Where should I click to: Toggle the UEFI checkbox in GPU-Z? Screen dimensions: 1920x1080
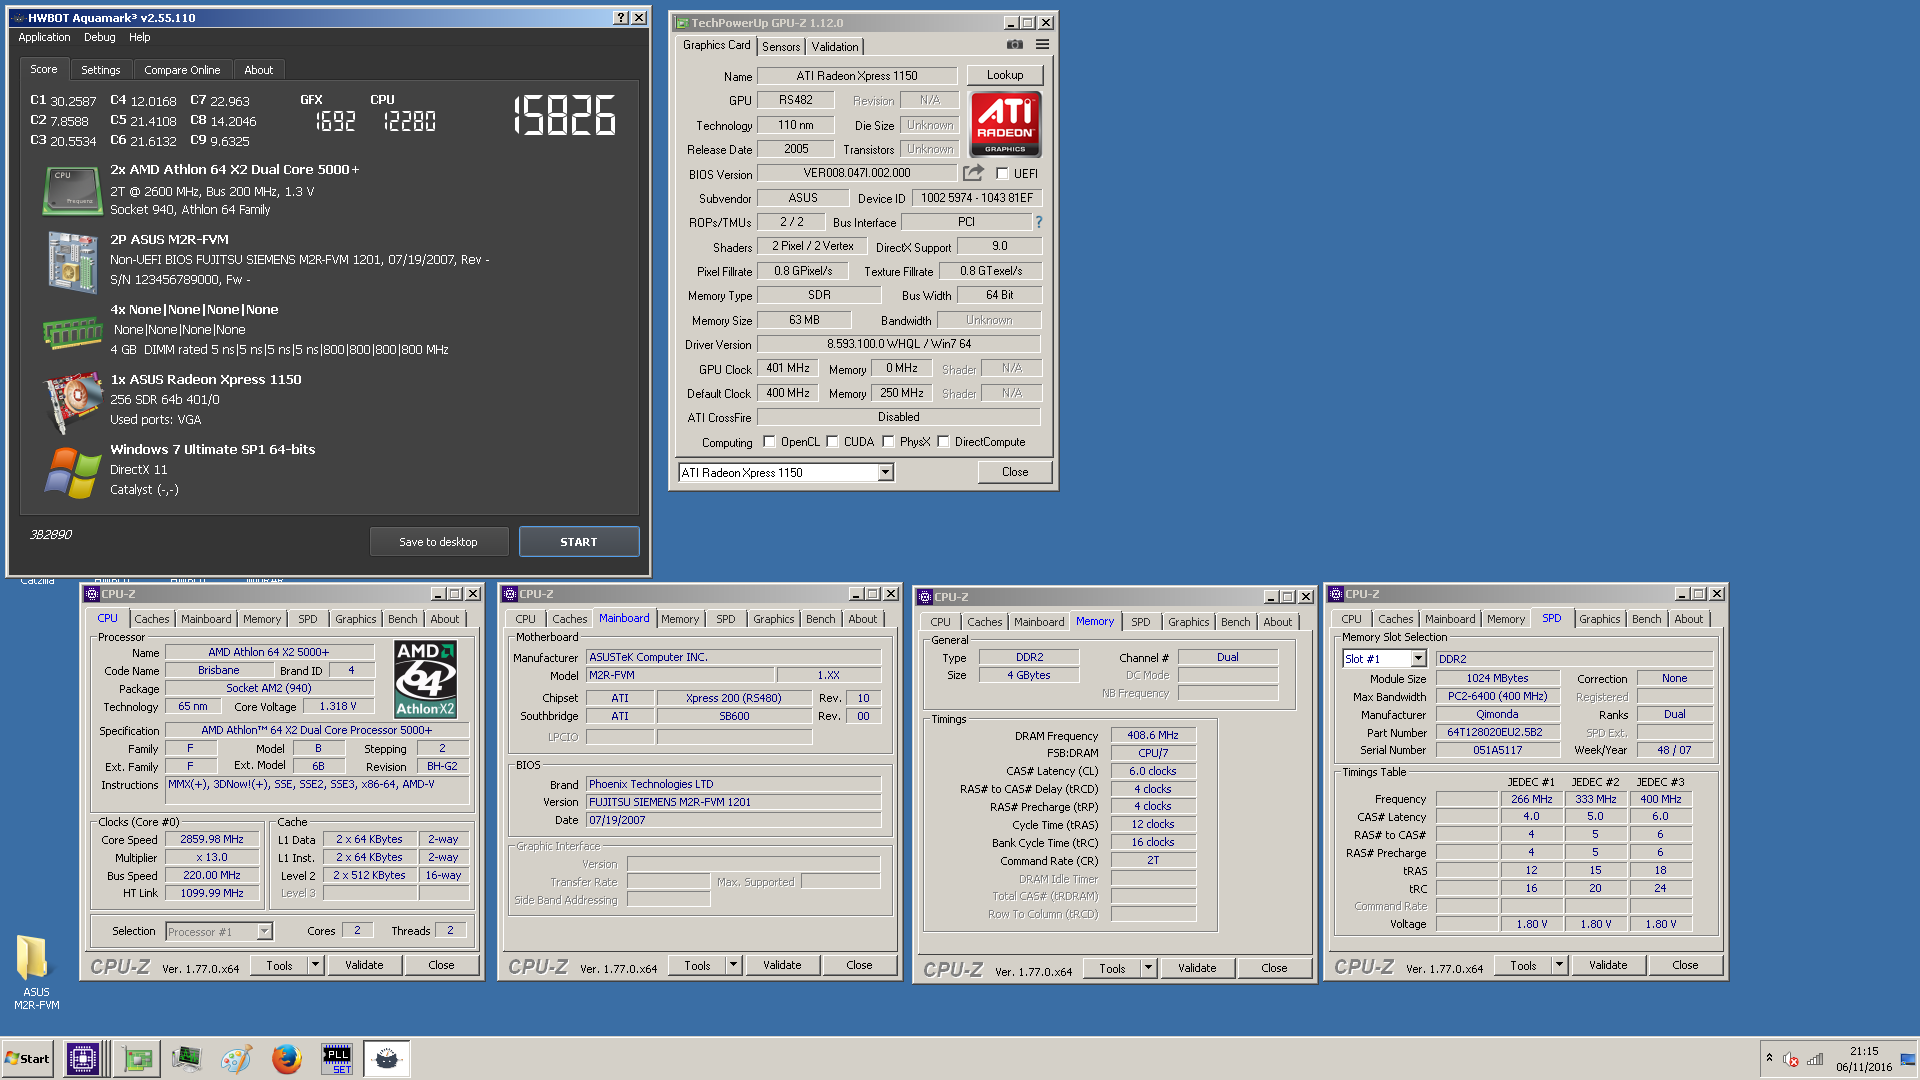pyautogui.click(x=1001, y=173)
